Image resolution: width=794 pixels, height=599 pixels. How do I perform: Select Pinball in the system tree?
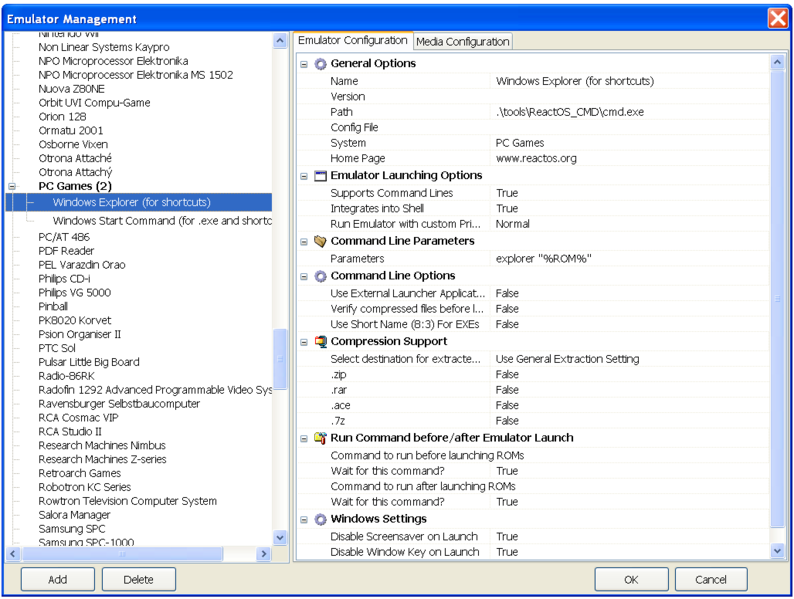(53, 306)
